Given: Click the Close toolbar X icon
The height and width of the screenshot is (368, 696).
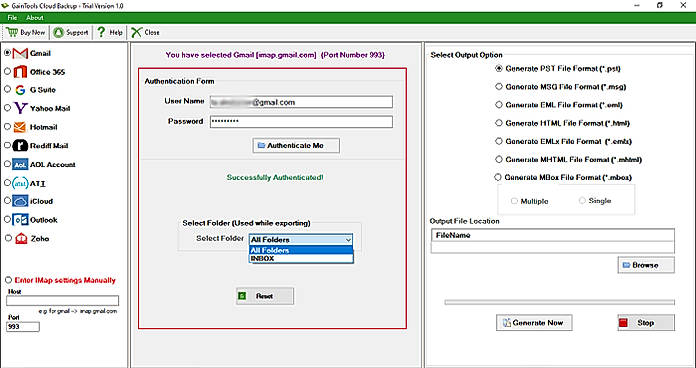Looking at the screenshot, I should pyautogui.click(x=136, y=32).
